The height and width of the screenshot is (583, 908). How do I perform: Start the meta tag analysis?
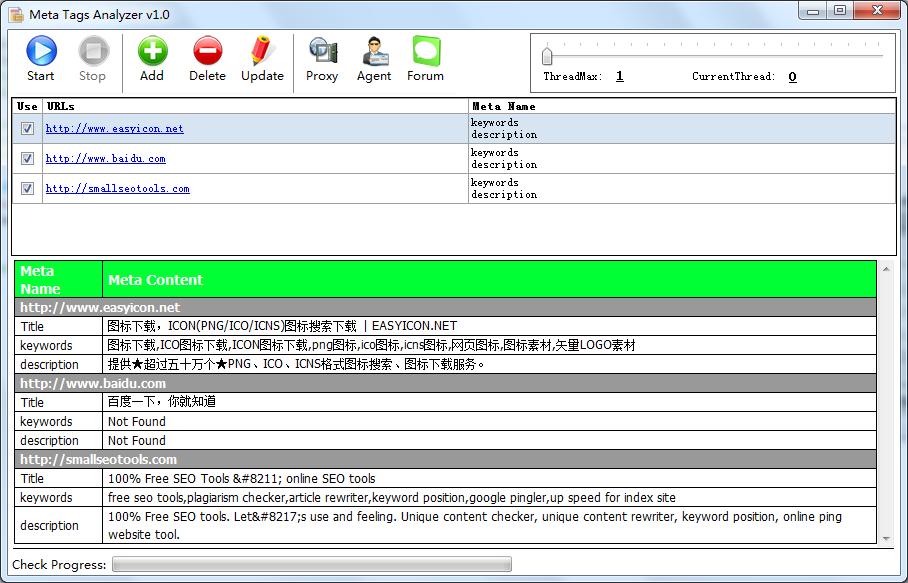(41, 58)
